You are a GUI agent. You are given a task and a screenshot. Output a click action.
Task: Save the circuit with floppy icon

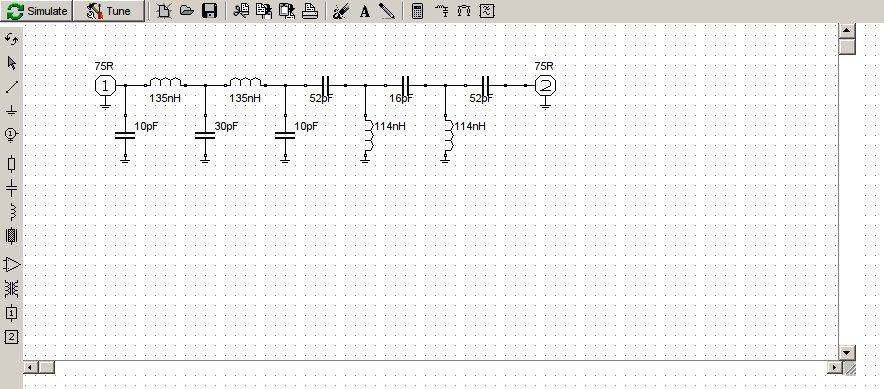coord(210,11)
